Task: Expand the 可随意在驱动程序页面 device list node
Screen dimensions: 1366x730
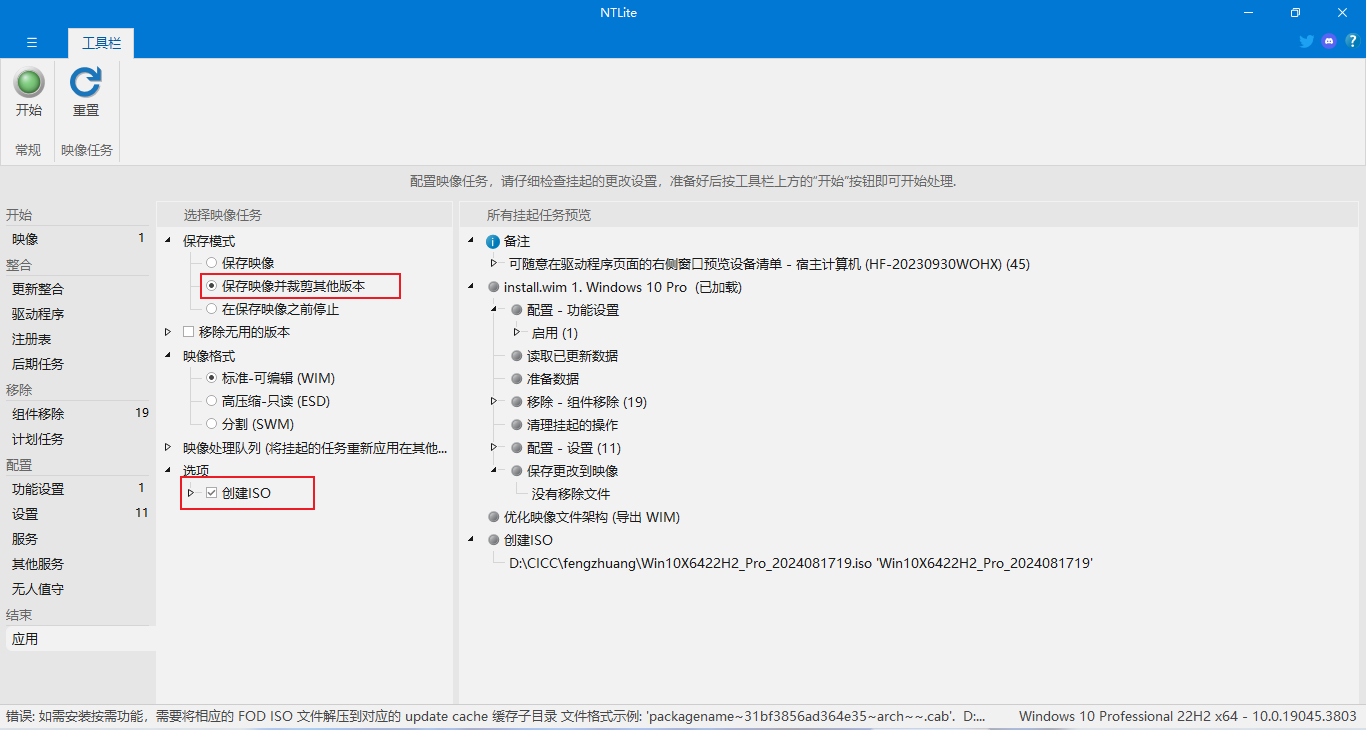Action: [494, 264]
